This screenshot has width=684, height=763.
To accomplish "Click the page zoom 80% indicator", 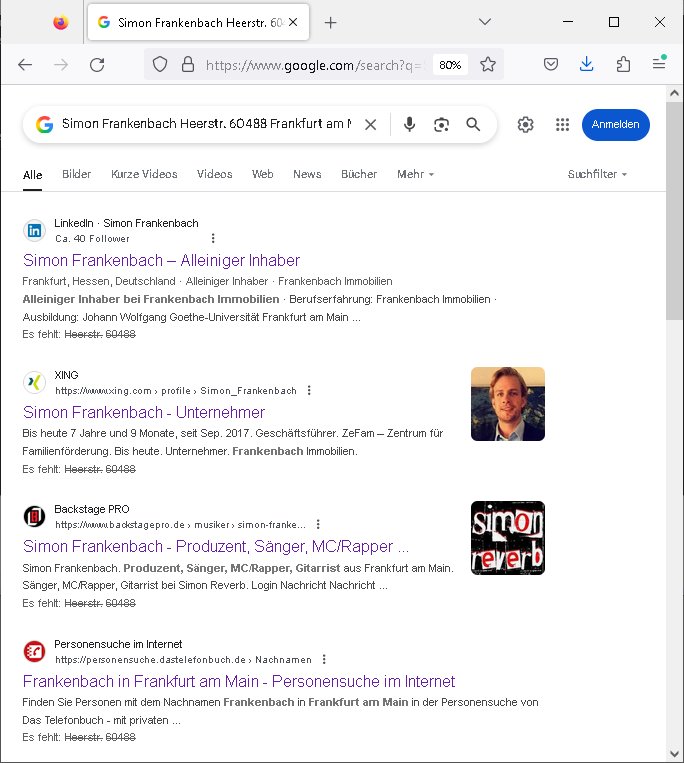I will (x=450, y=64).
